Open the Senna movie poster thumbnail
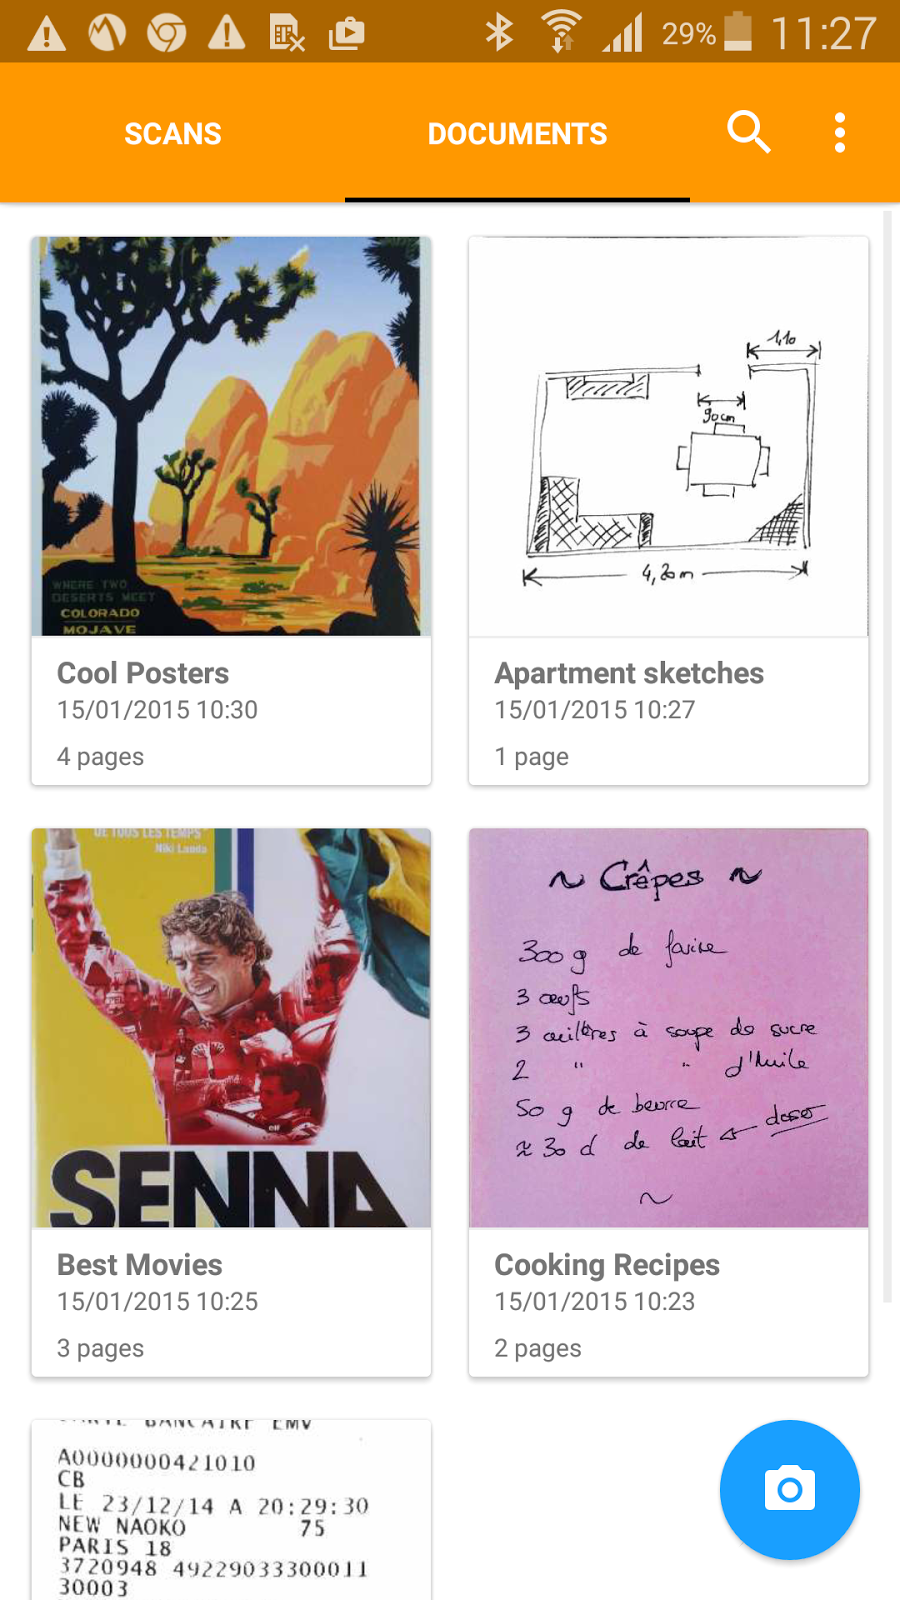 click(231, 1028)
